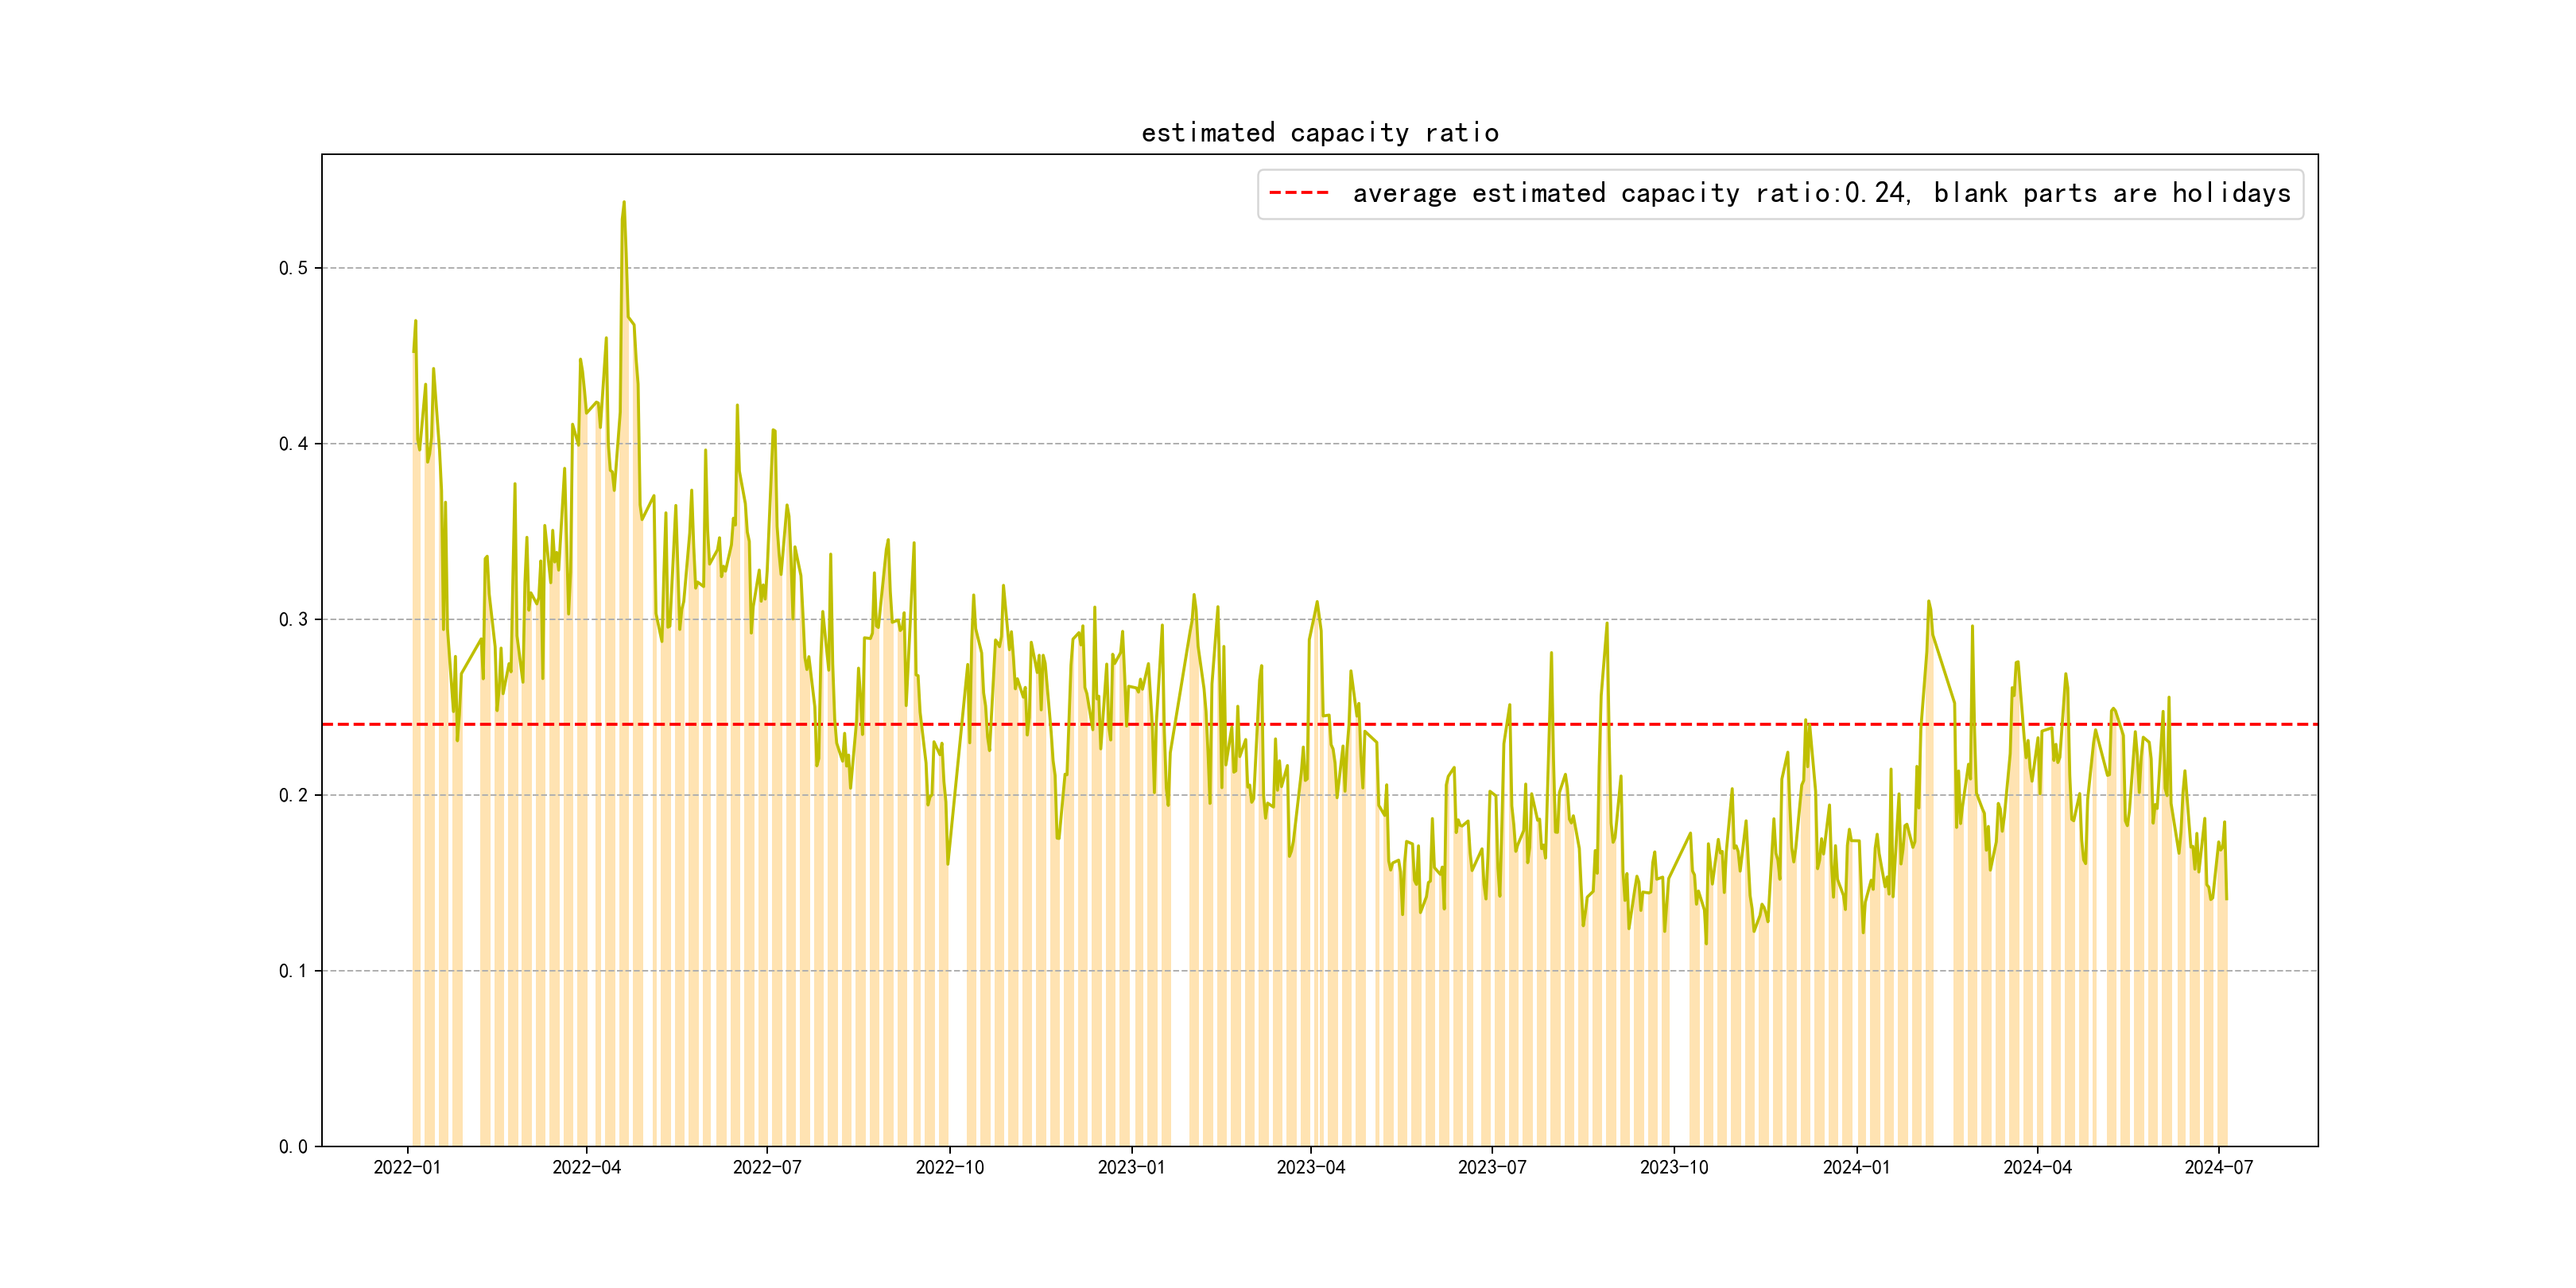Click the 2023-01 x-axis label

[1131, 1167]
